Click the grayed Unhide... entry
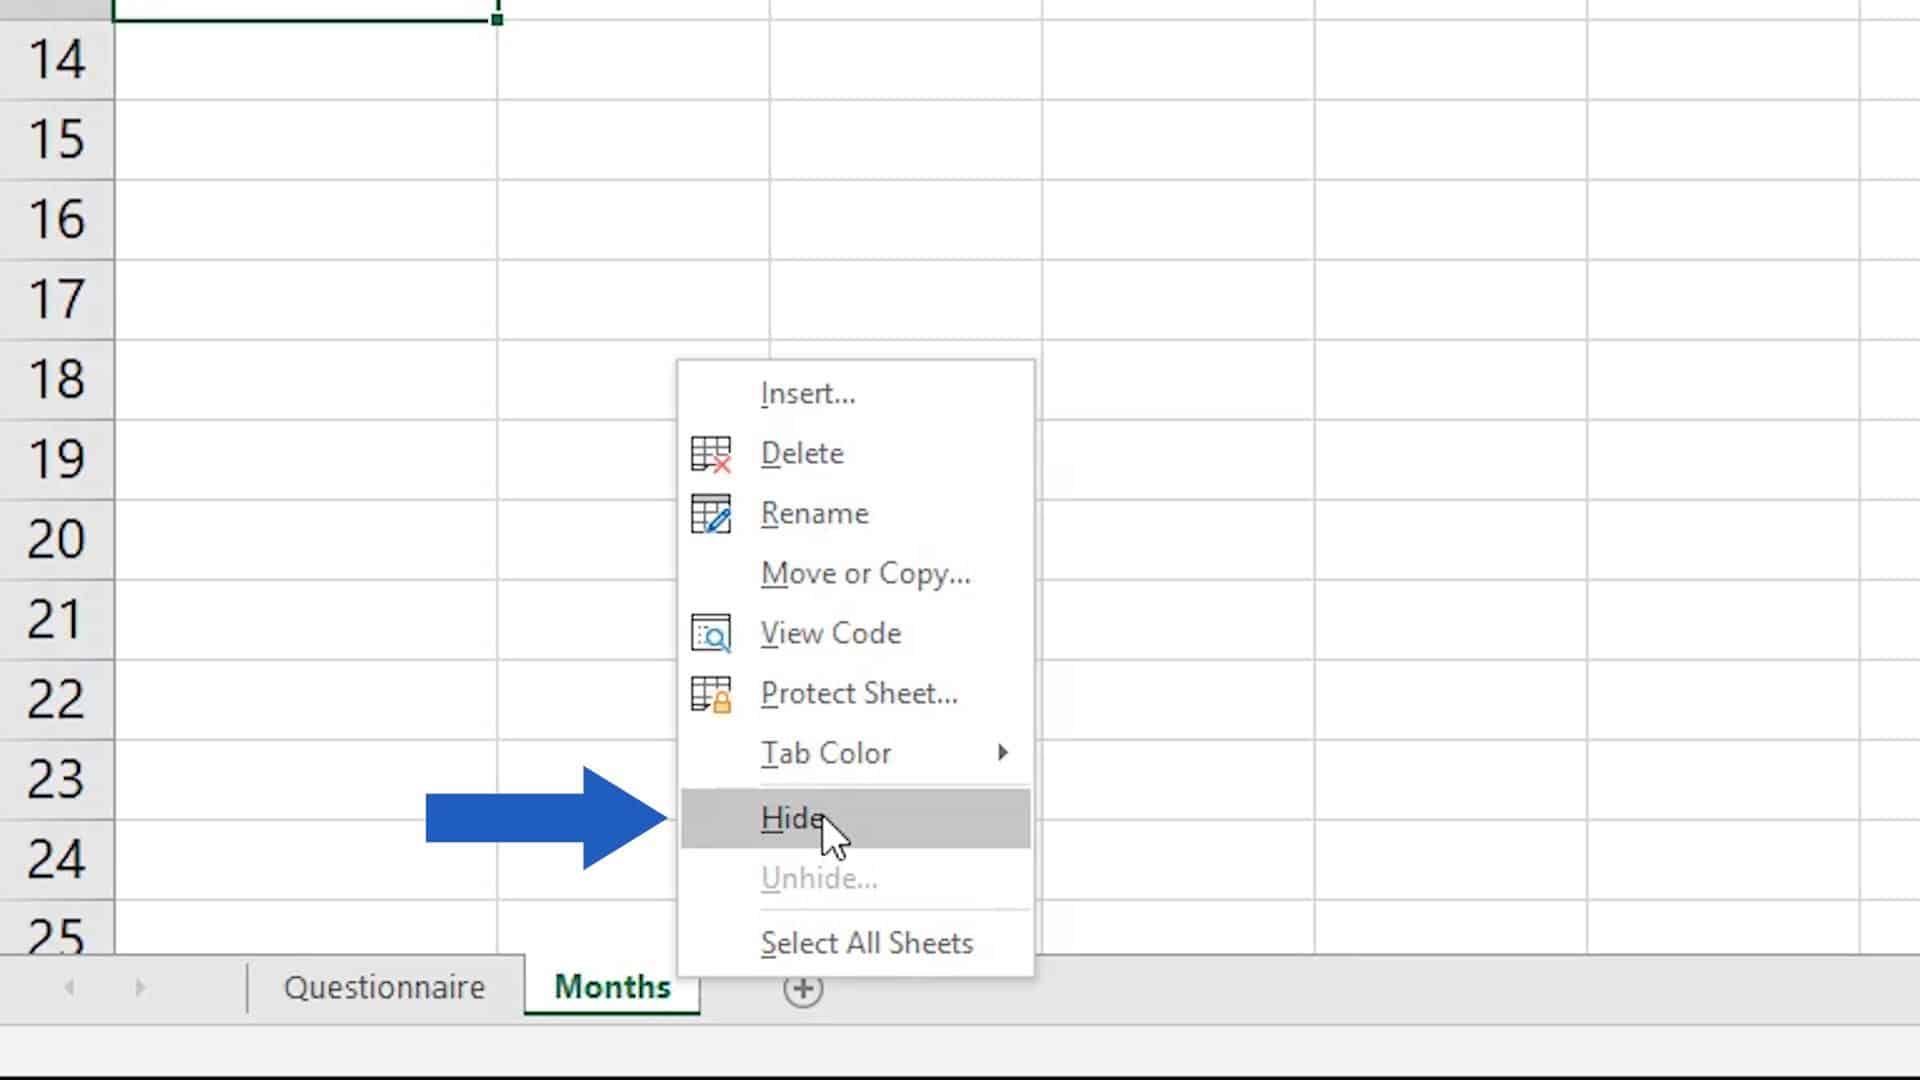Image resolution: width=1920 pixels, height=1080 pixels. pyautogui.click(x=818, y=879)
